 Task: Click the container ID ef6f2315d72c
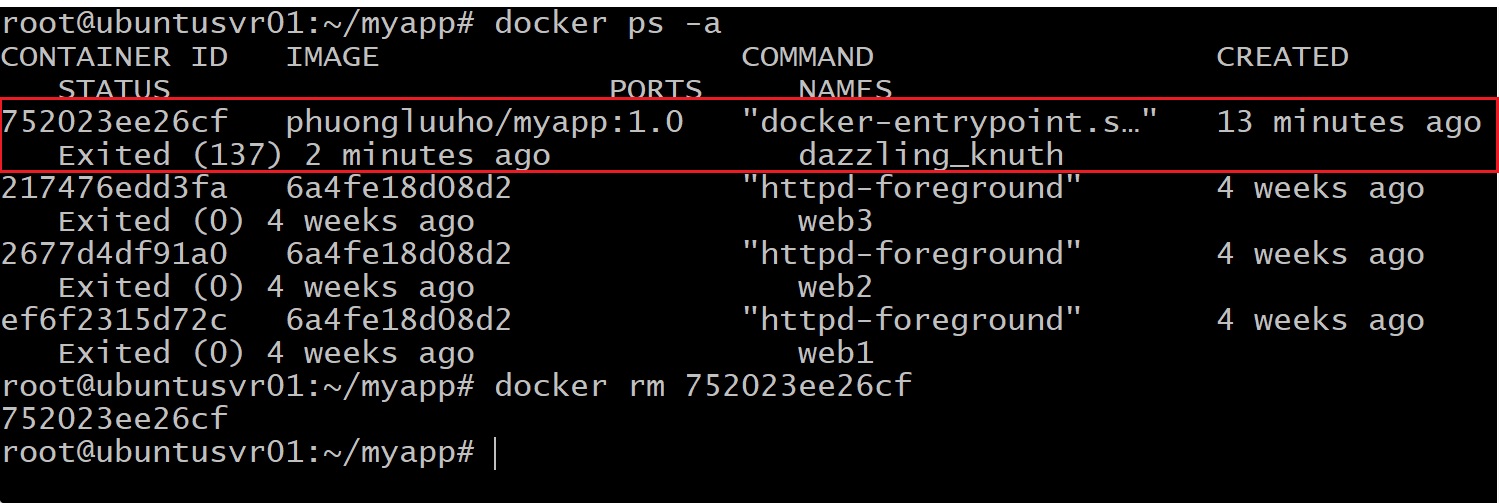pos(114,320)
